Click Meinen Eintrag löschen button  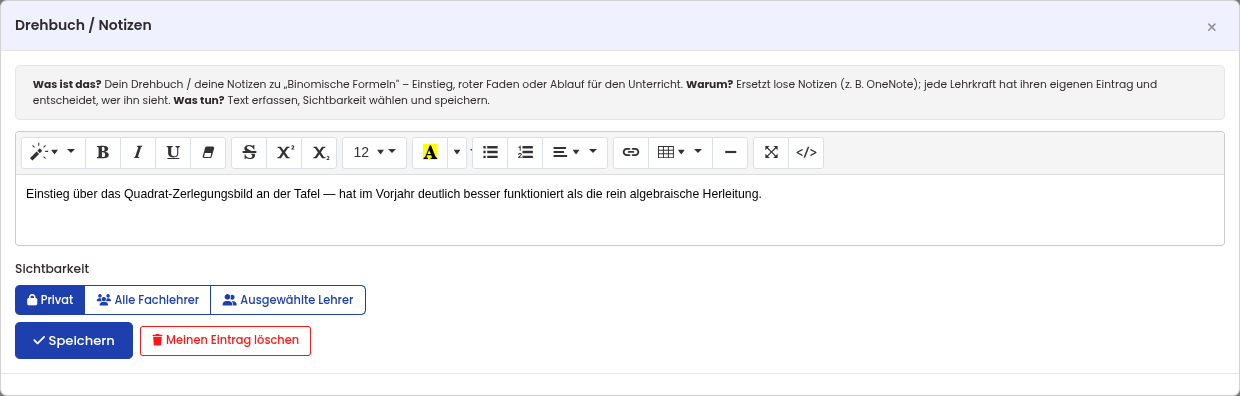225,340
